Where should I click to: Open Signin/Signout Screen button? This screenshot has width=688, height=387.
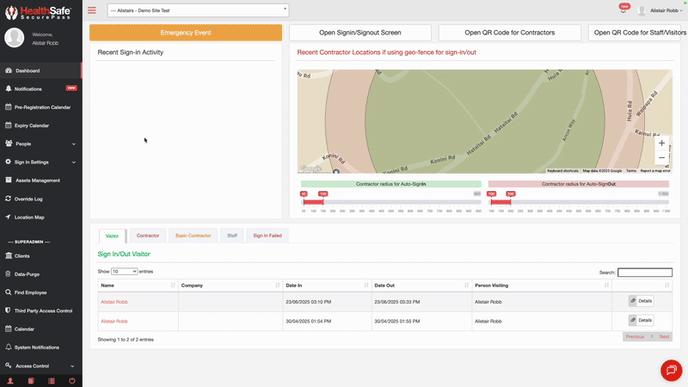point(360,32)
